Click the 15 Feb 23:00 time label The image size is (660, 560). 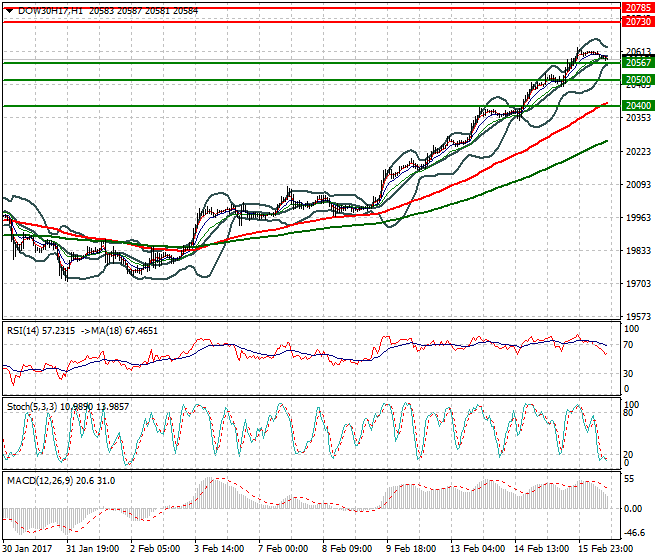pos(605,549)
